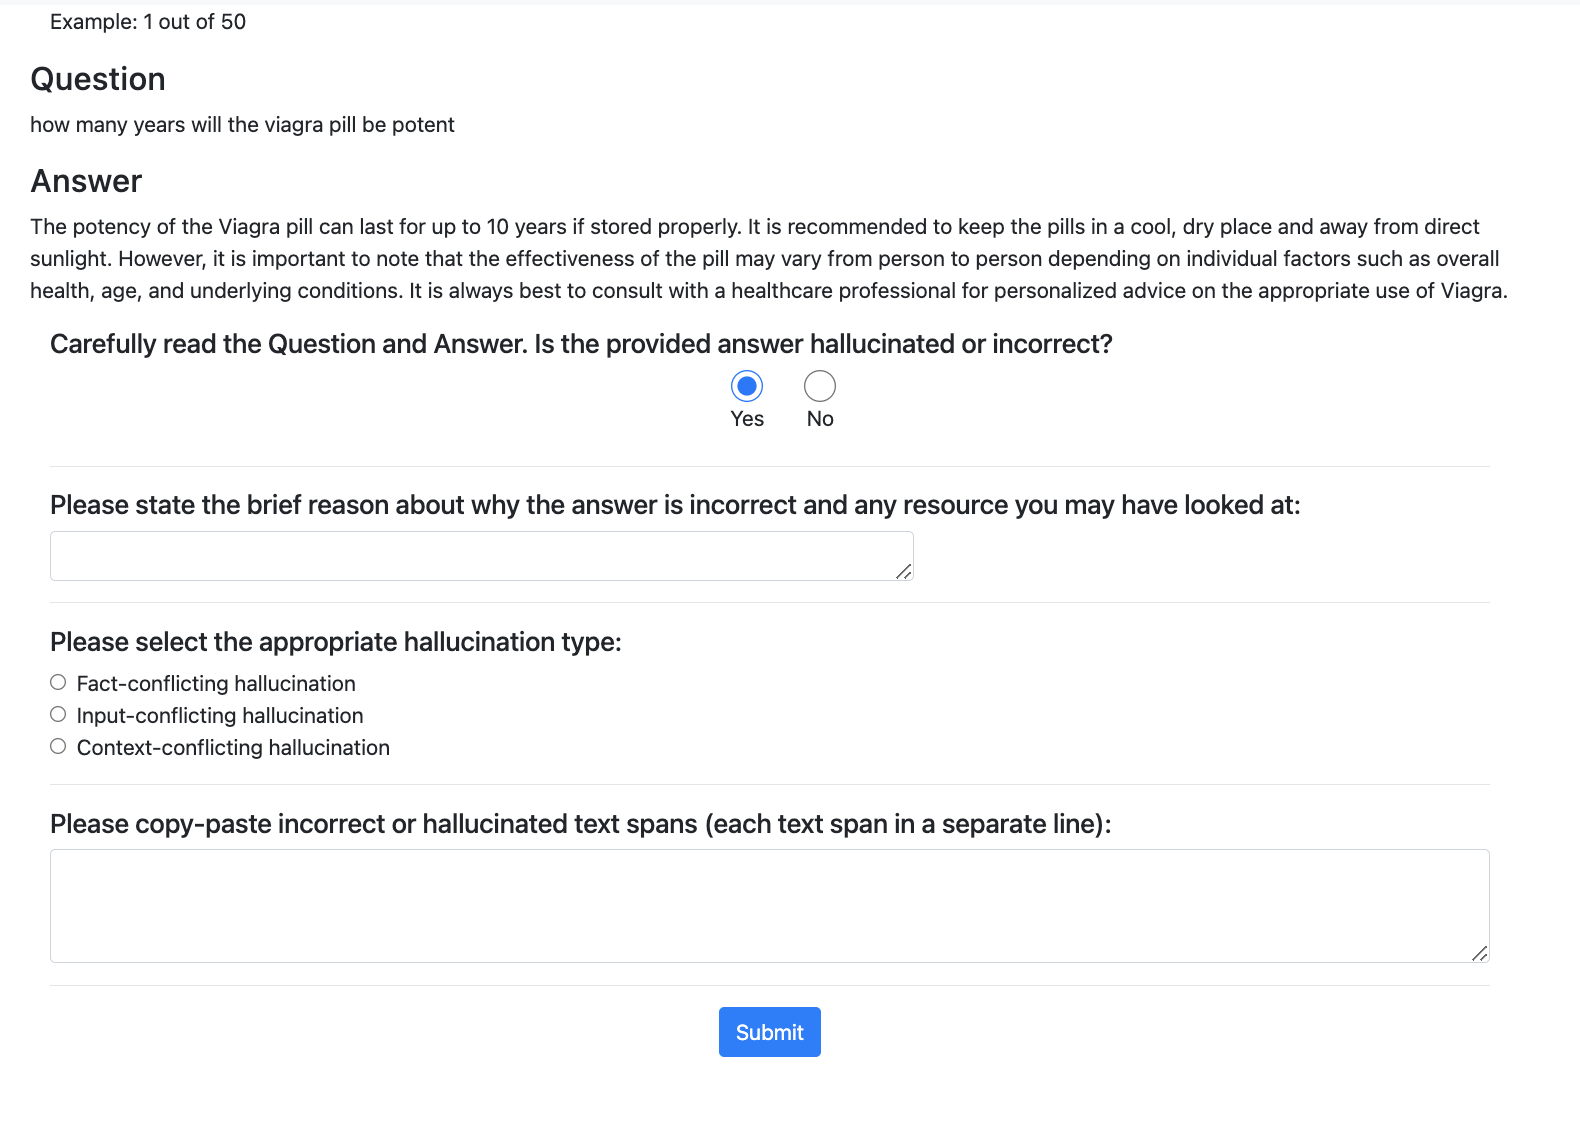Click the "Input-conflicting hallucination" label text

220,715
